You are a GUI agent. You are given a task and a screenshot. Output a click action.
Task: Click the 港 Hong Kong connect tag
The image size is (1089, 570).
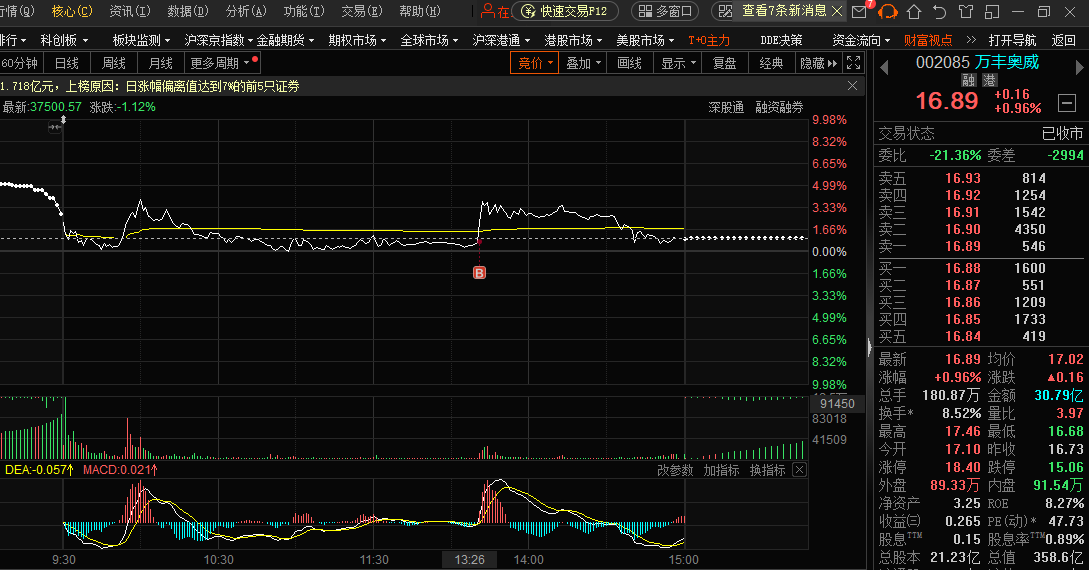click(990, 80)
